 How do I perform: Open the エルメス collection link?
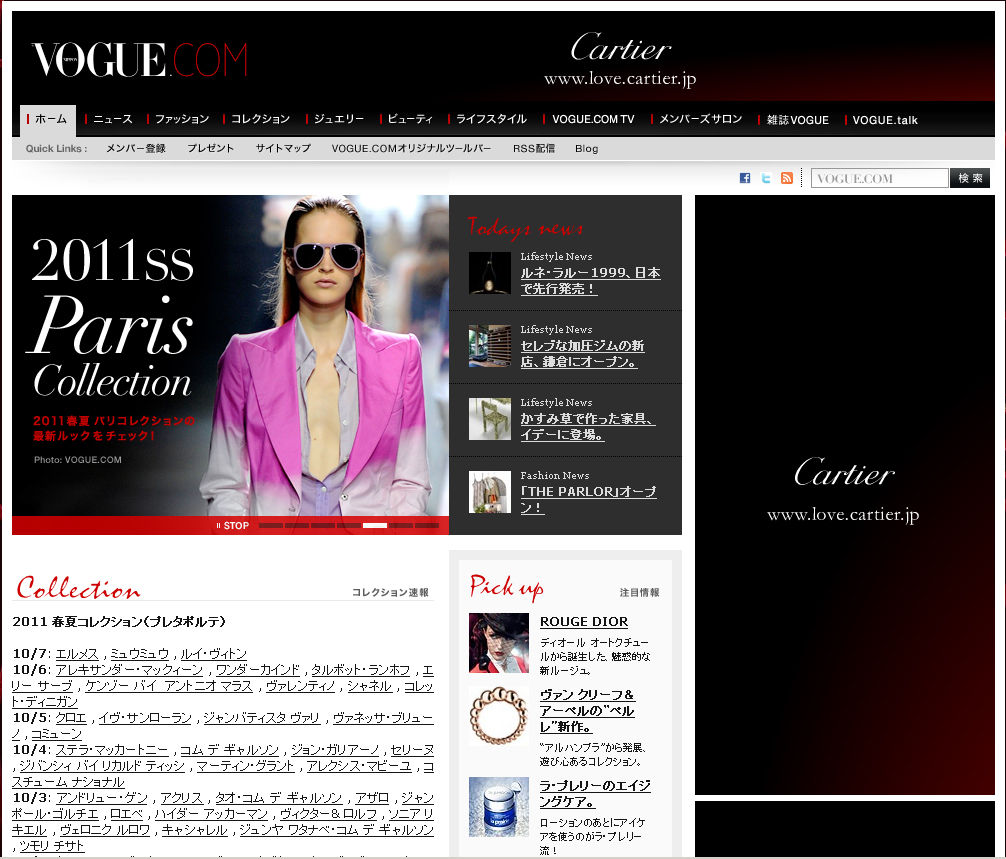coord(77,654)
